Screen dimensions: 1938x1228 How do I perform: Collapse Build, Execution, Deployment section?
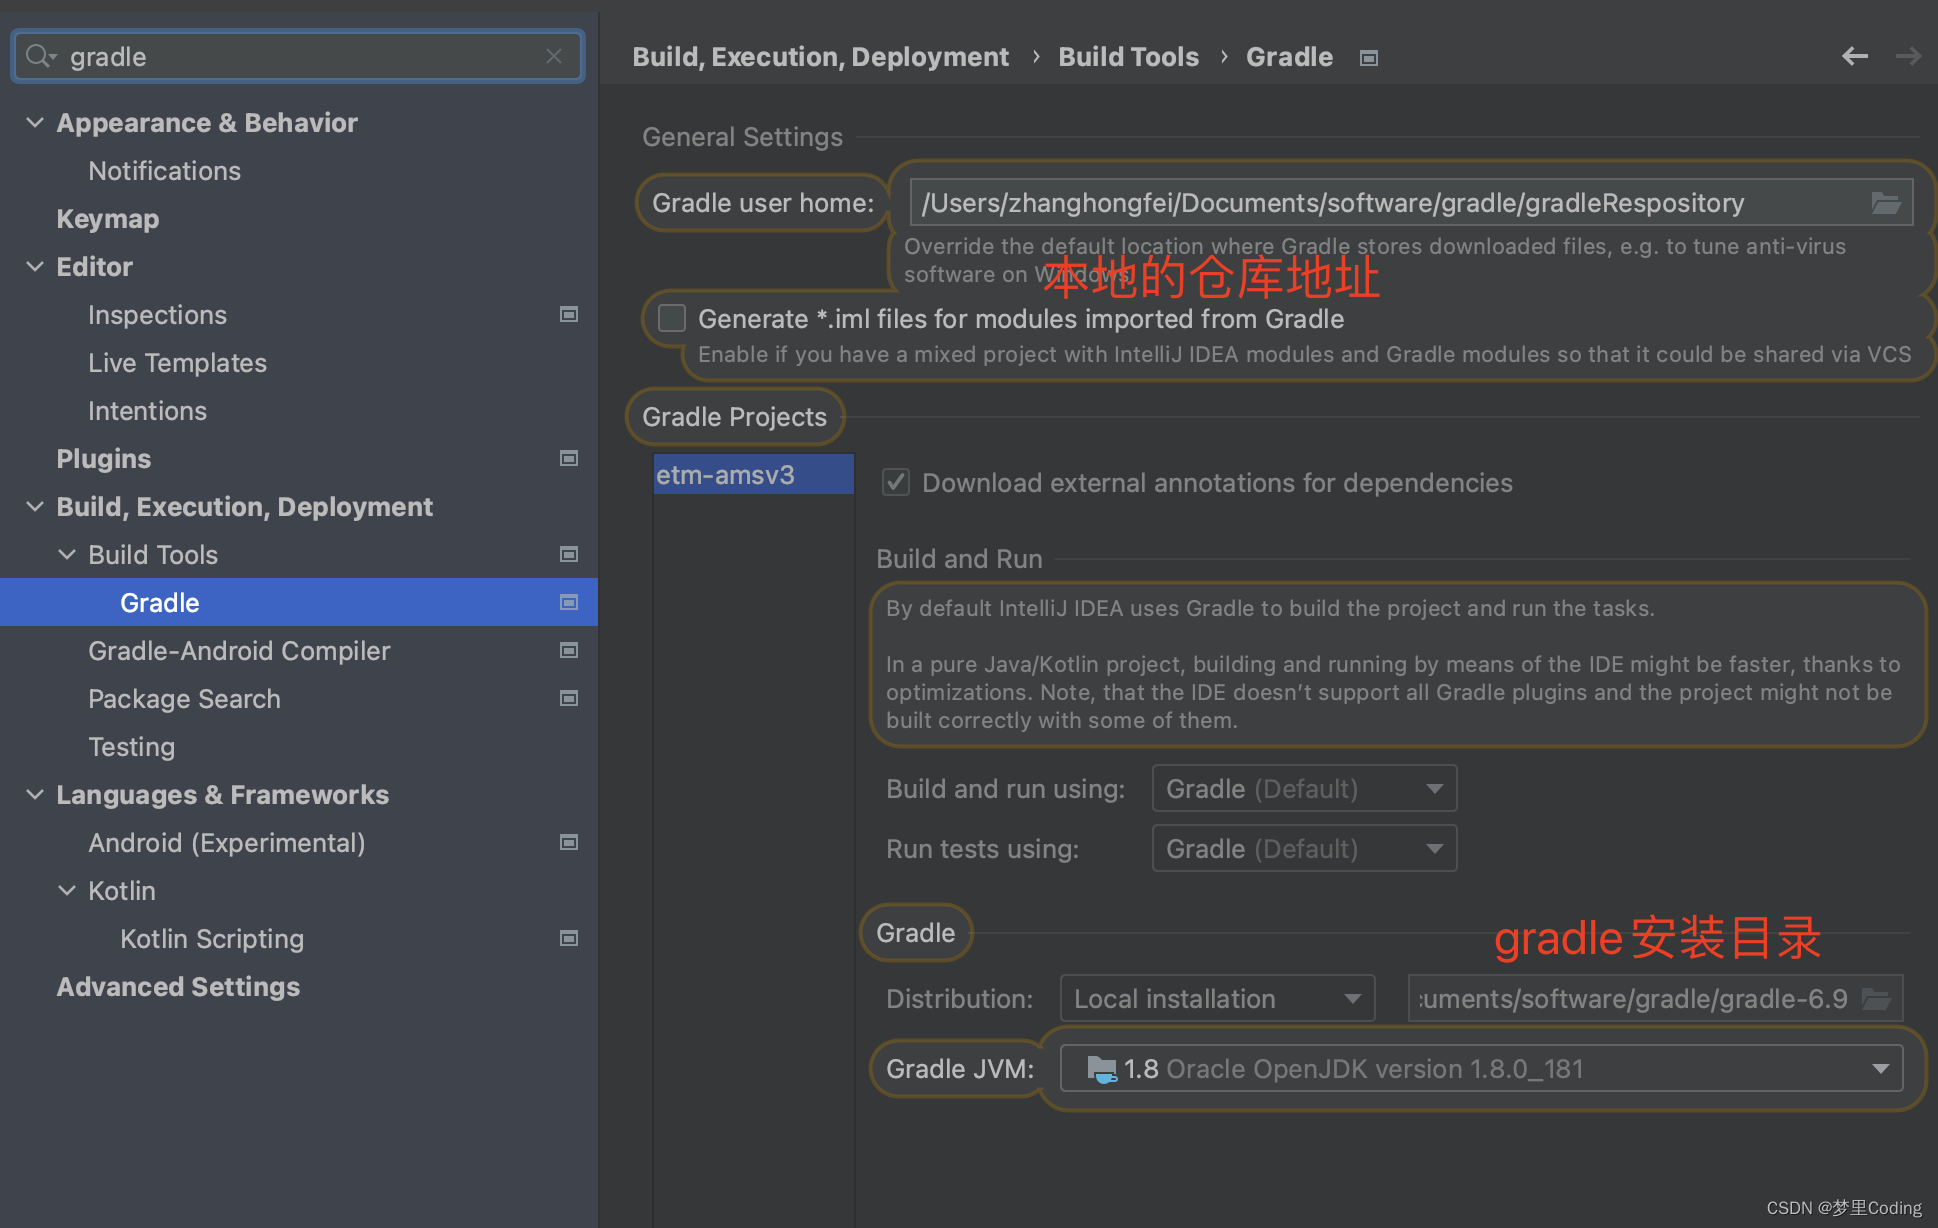pos(35,506)
